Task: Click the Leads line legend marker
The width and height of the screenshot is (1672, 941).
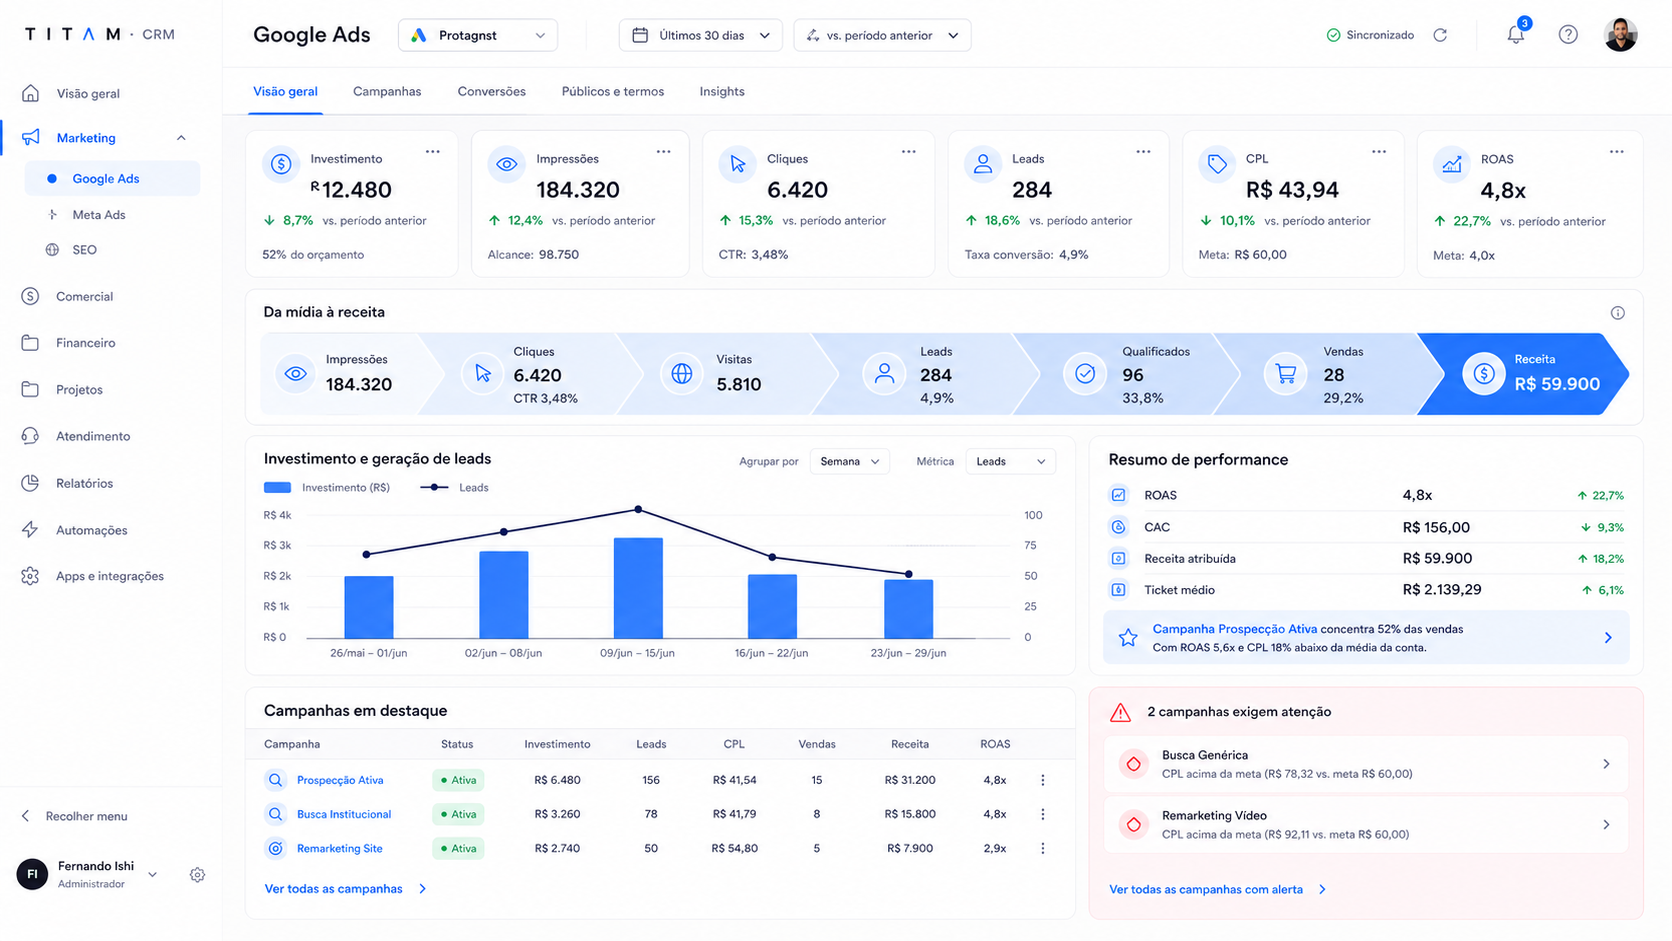Action: 434,488
